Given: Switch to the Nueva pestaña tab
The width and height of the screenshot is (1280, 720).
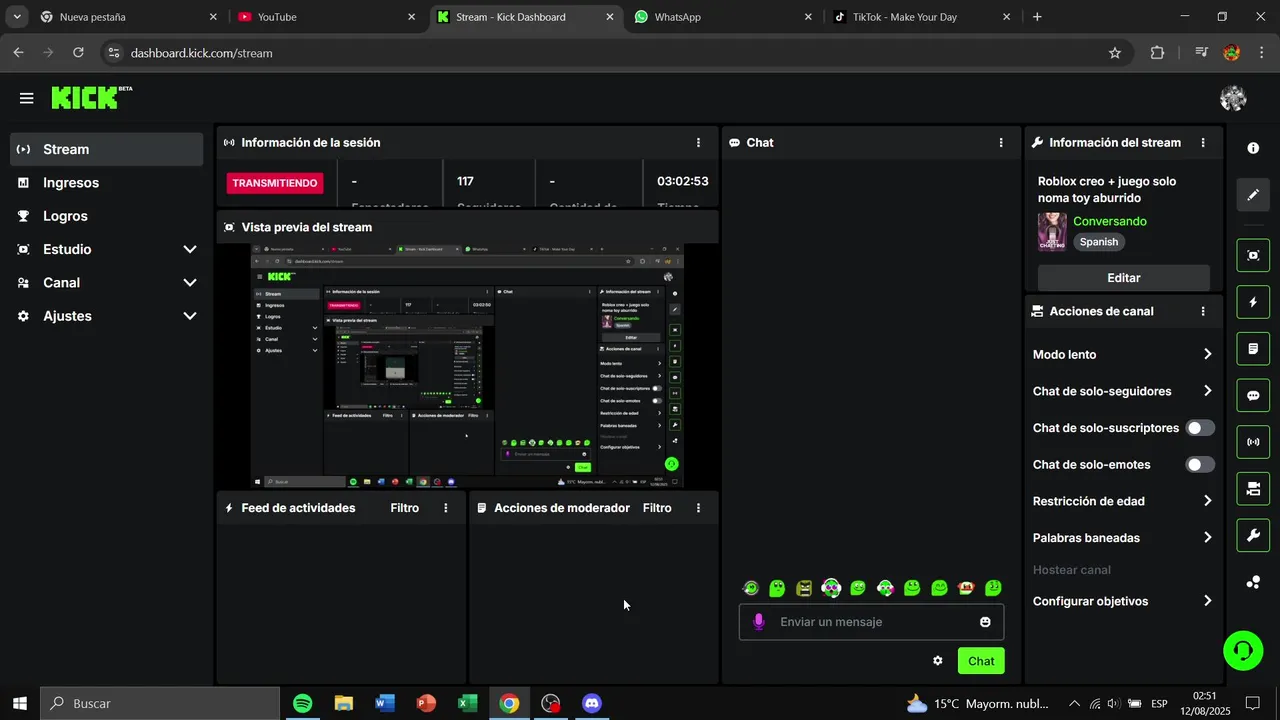Looking at the screenshot, I should (x=128, y=17).
